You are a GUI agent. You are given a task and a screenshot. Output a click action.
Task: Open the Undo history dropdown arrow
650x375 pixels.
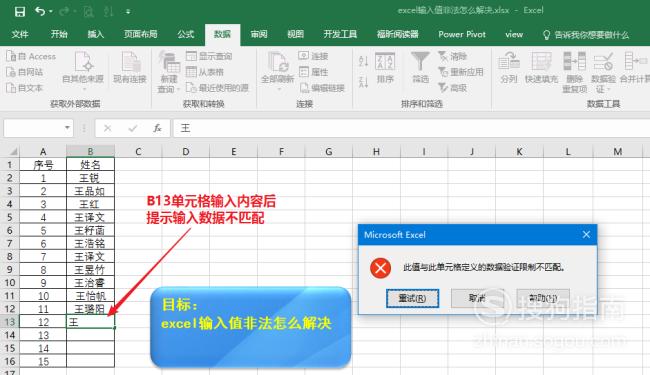[51, 11]
